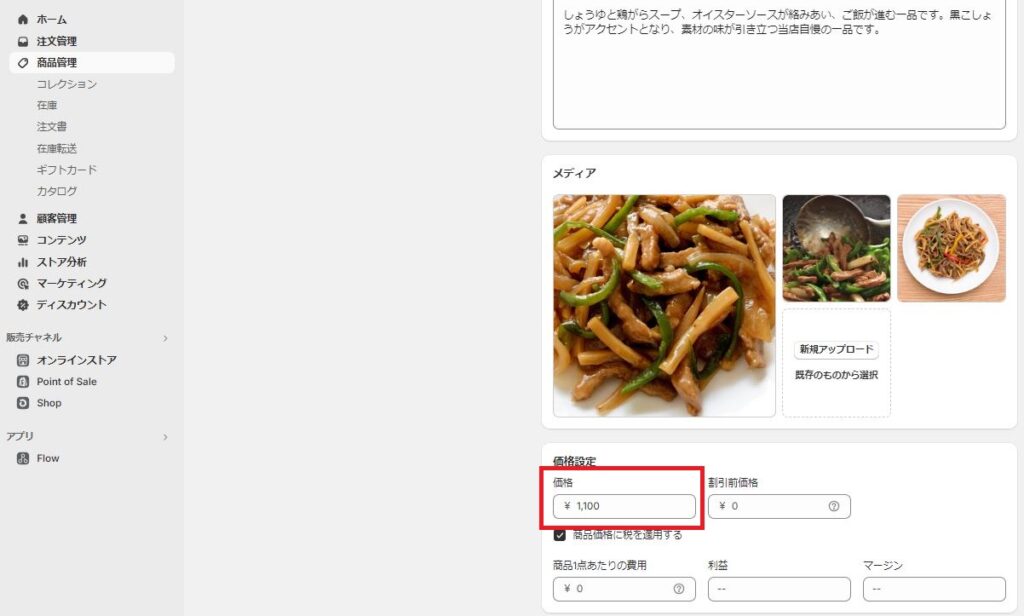Screen dimensions: 1024x616
Task: Click the 顧客管理 person icon
Action: [23, 218]
